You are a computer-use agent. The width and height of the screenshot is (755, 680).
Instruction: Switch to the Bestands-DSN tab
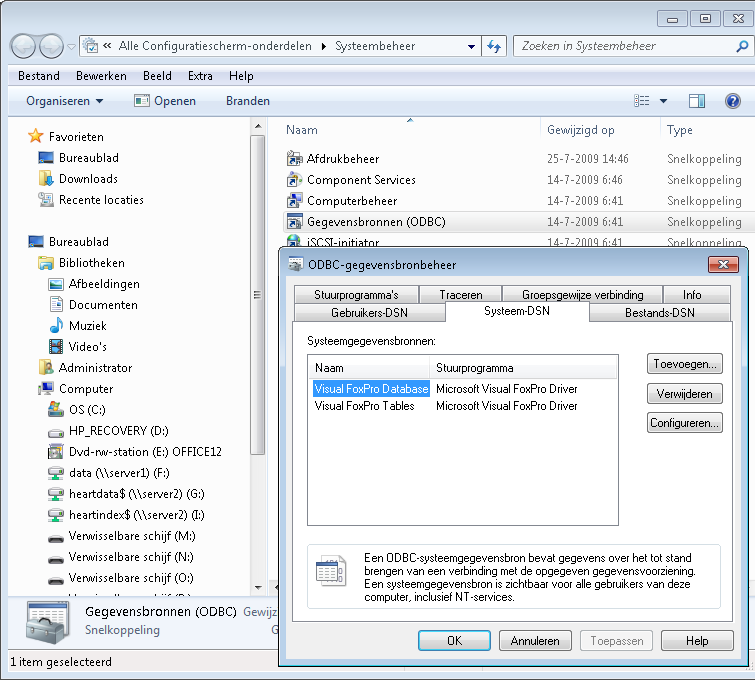point(660,313)
